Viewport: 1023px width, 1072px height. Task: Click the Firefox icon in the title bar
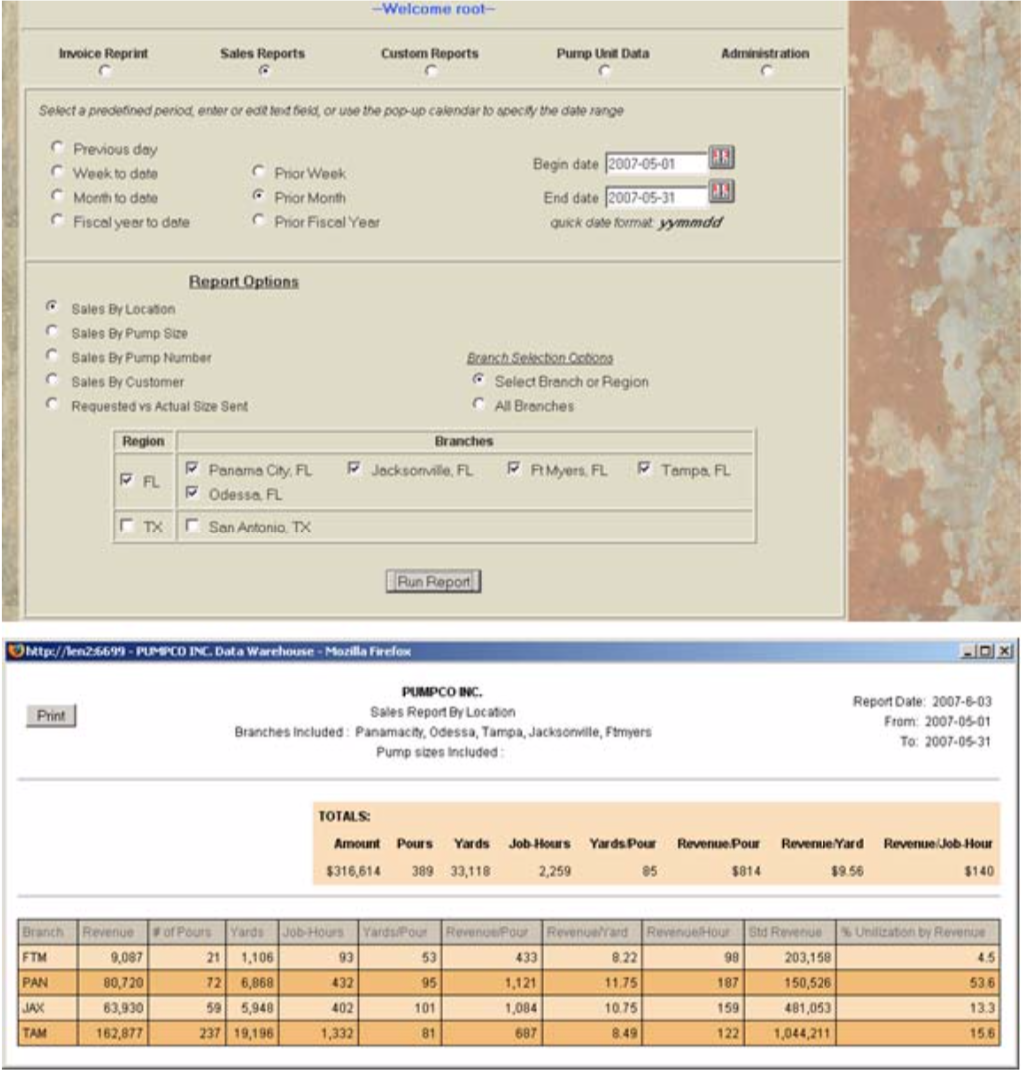[15, 651]
